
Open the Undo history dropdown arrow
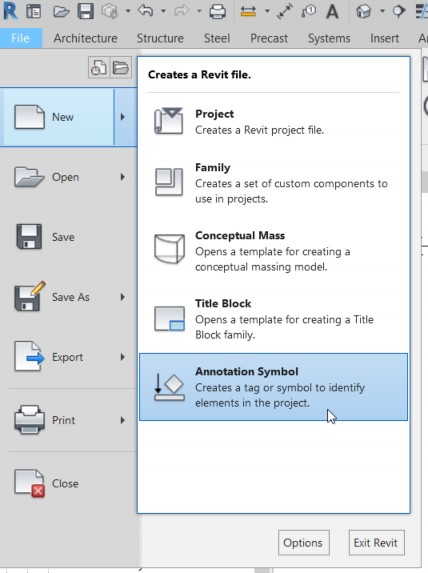[163, 11]
